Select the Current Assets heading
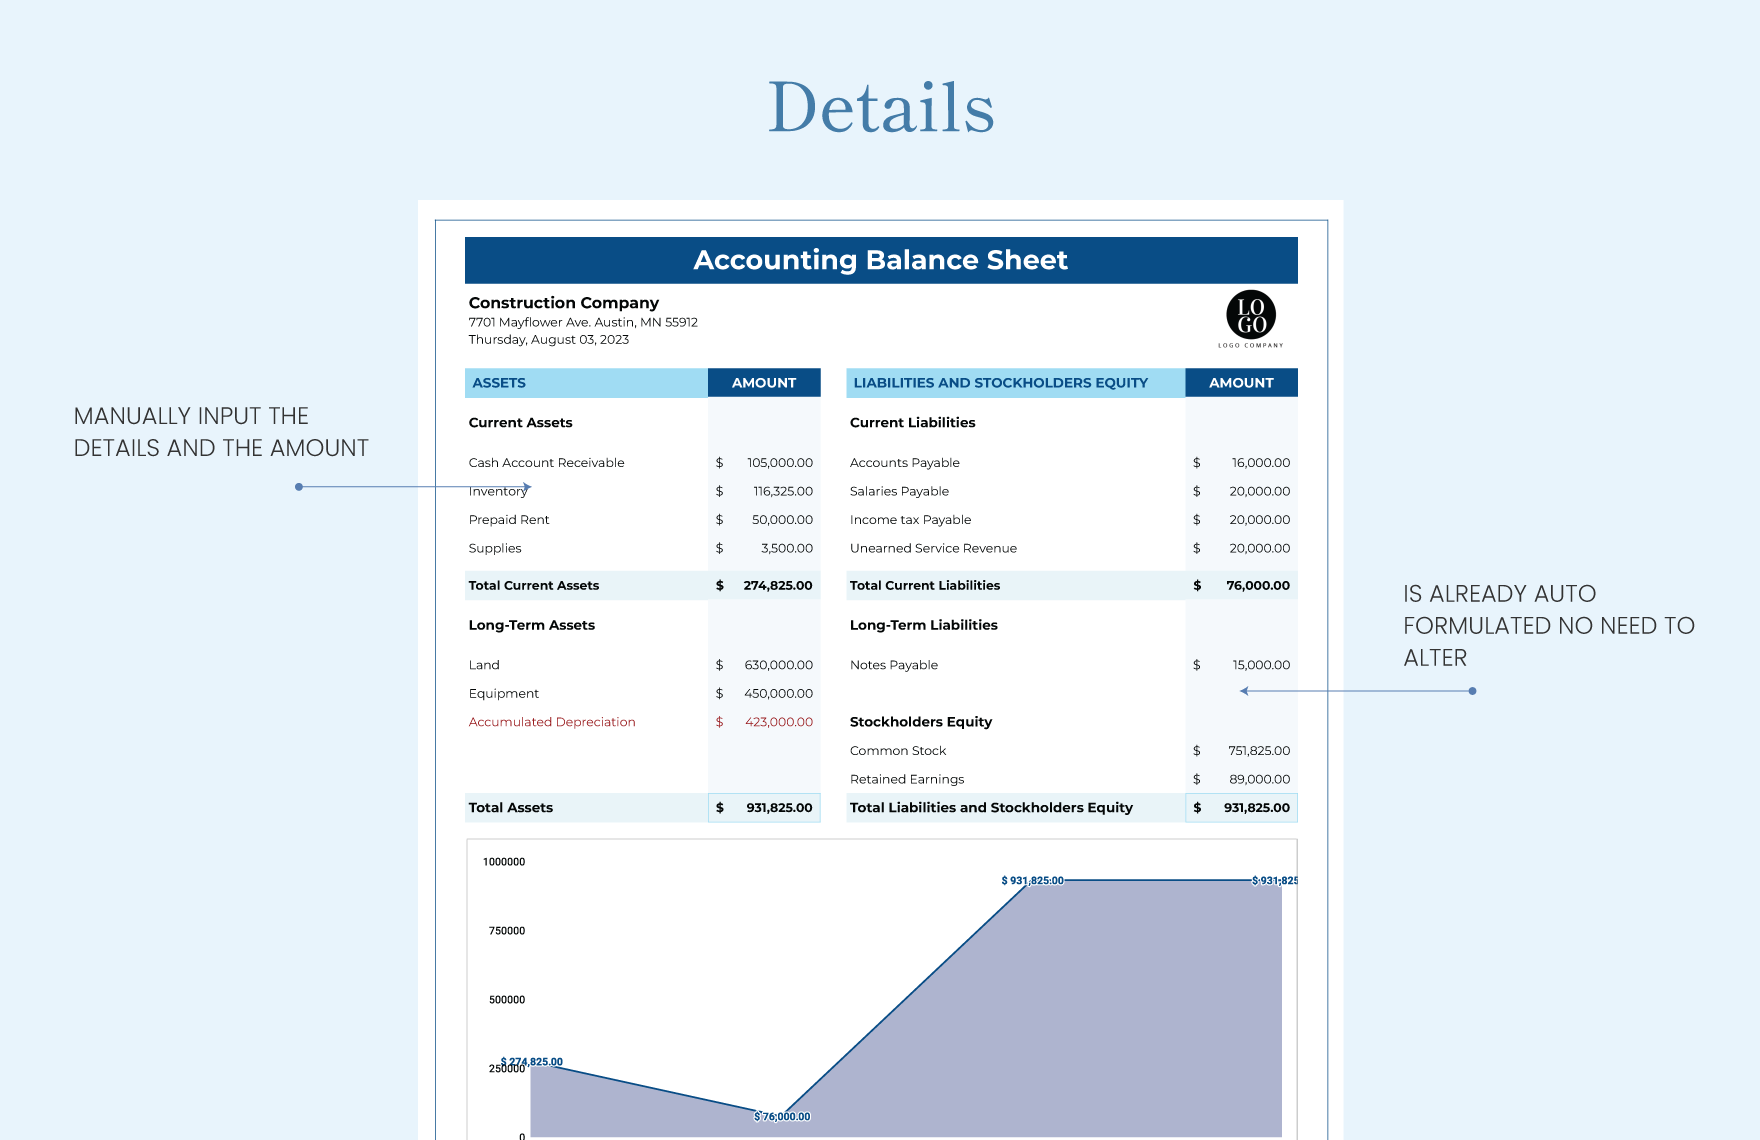This screenshot has width=1760, height=1140. click(521, 423)
